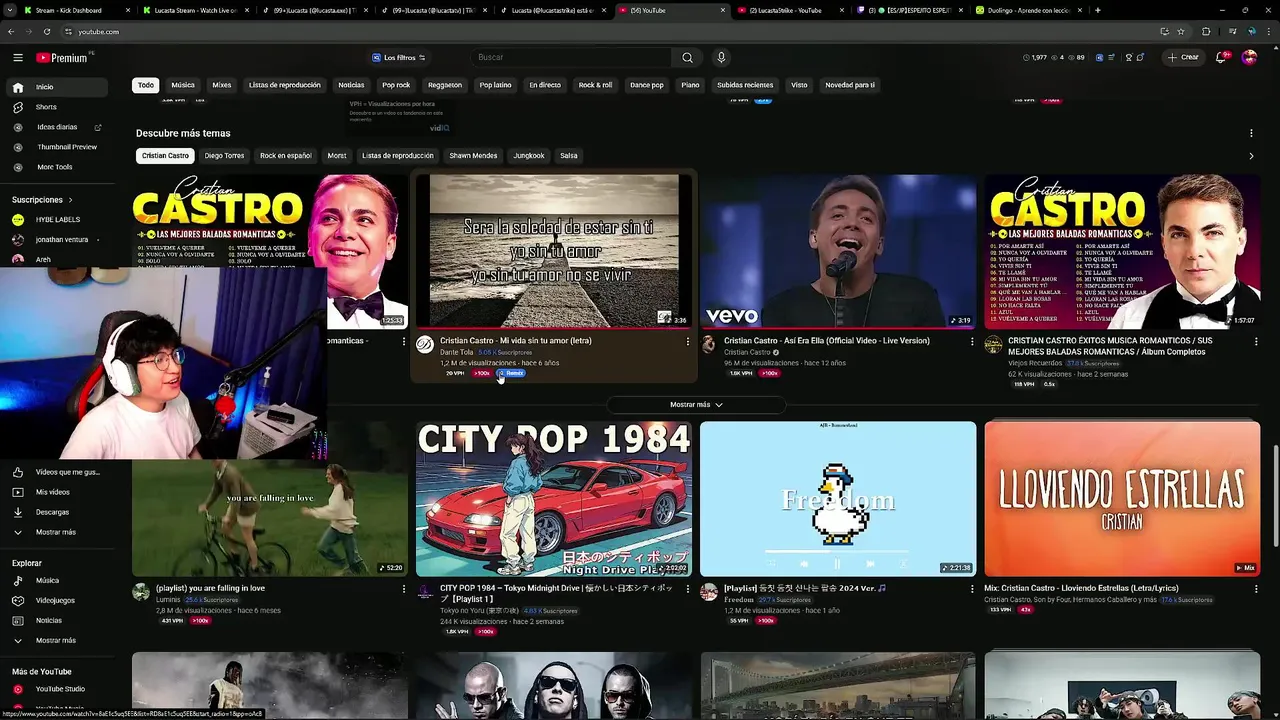
Task: Open the account avatar menu
Action: (x=1249, y=58)
